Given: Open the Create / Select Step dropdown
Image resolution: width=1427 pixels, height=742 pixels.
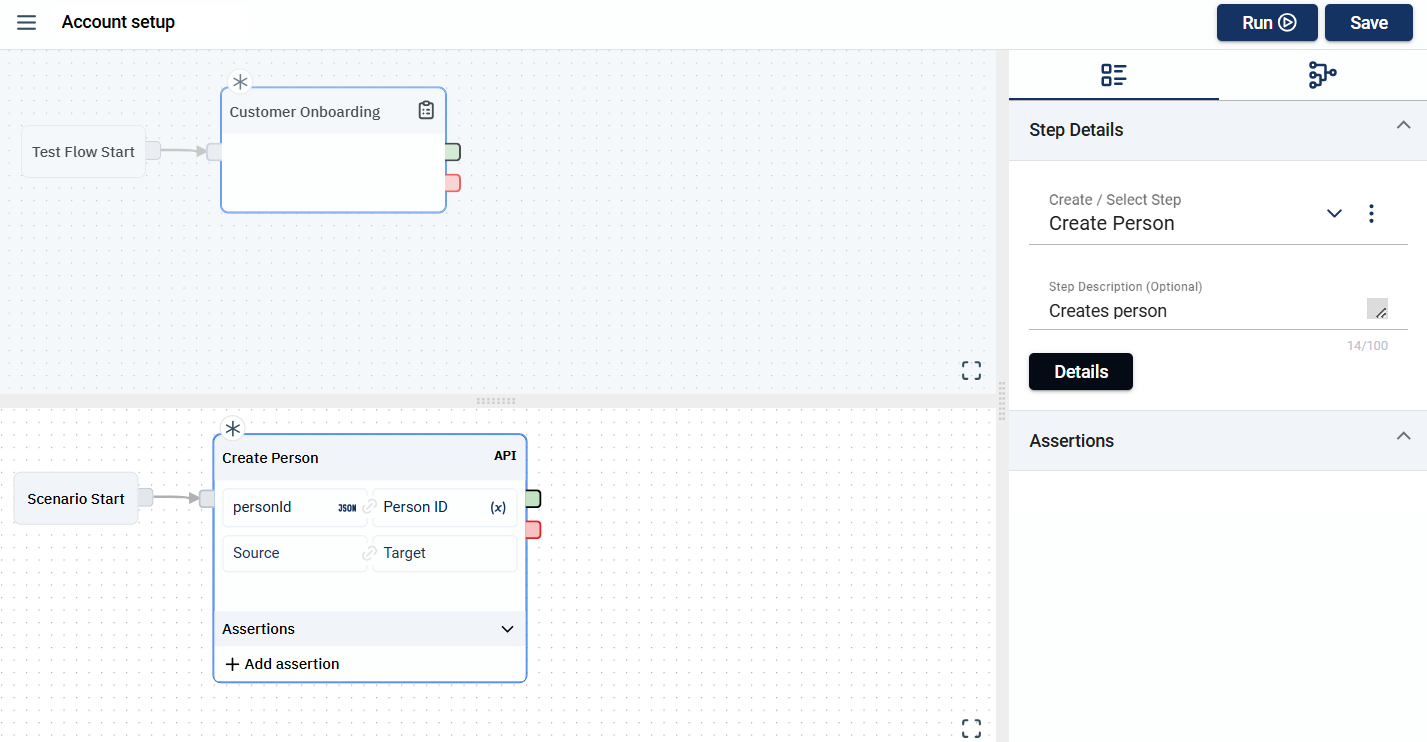Looking at the screenshot, I should tap(1334, 213).
